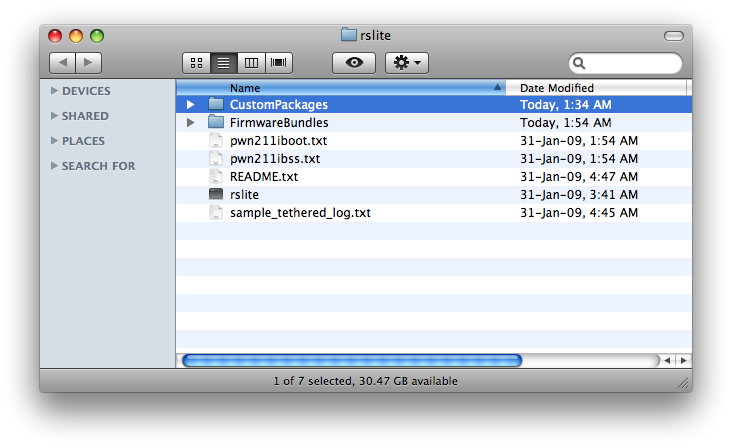Go forward with the right arrow button
Screen dimensions: 732x447
pyautogui.click(x=89, y=63)
